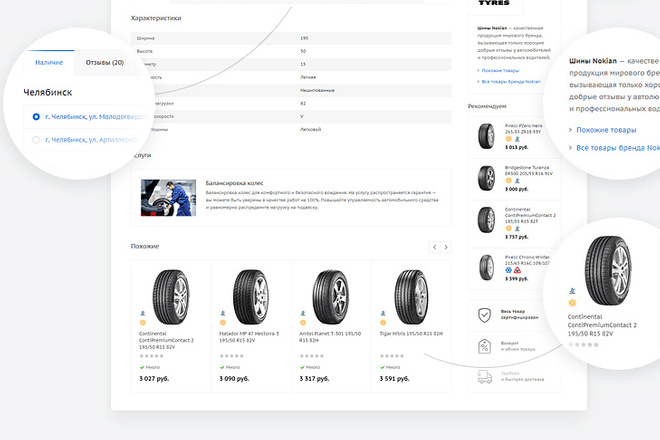Screen dimensions: 660x440
Task: Click the Характеристики section heading
Action: [x=156, y=18]
